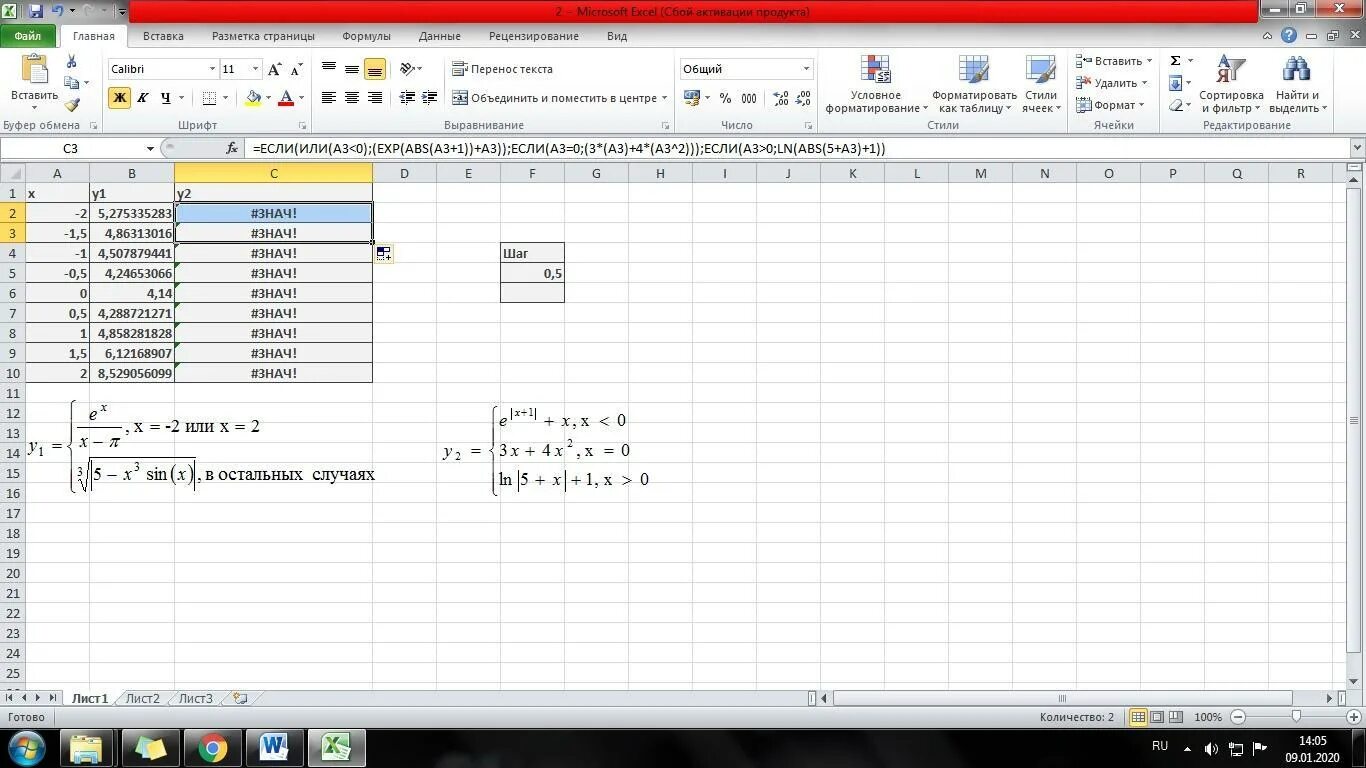The image size is (1366, 768).
Task: Click the Excel help question icon
Action: tap(1289, 35)
